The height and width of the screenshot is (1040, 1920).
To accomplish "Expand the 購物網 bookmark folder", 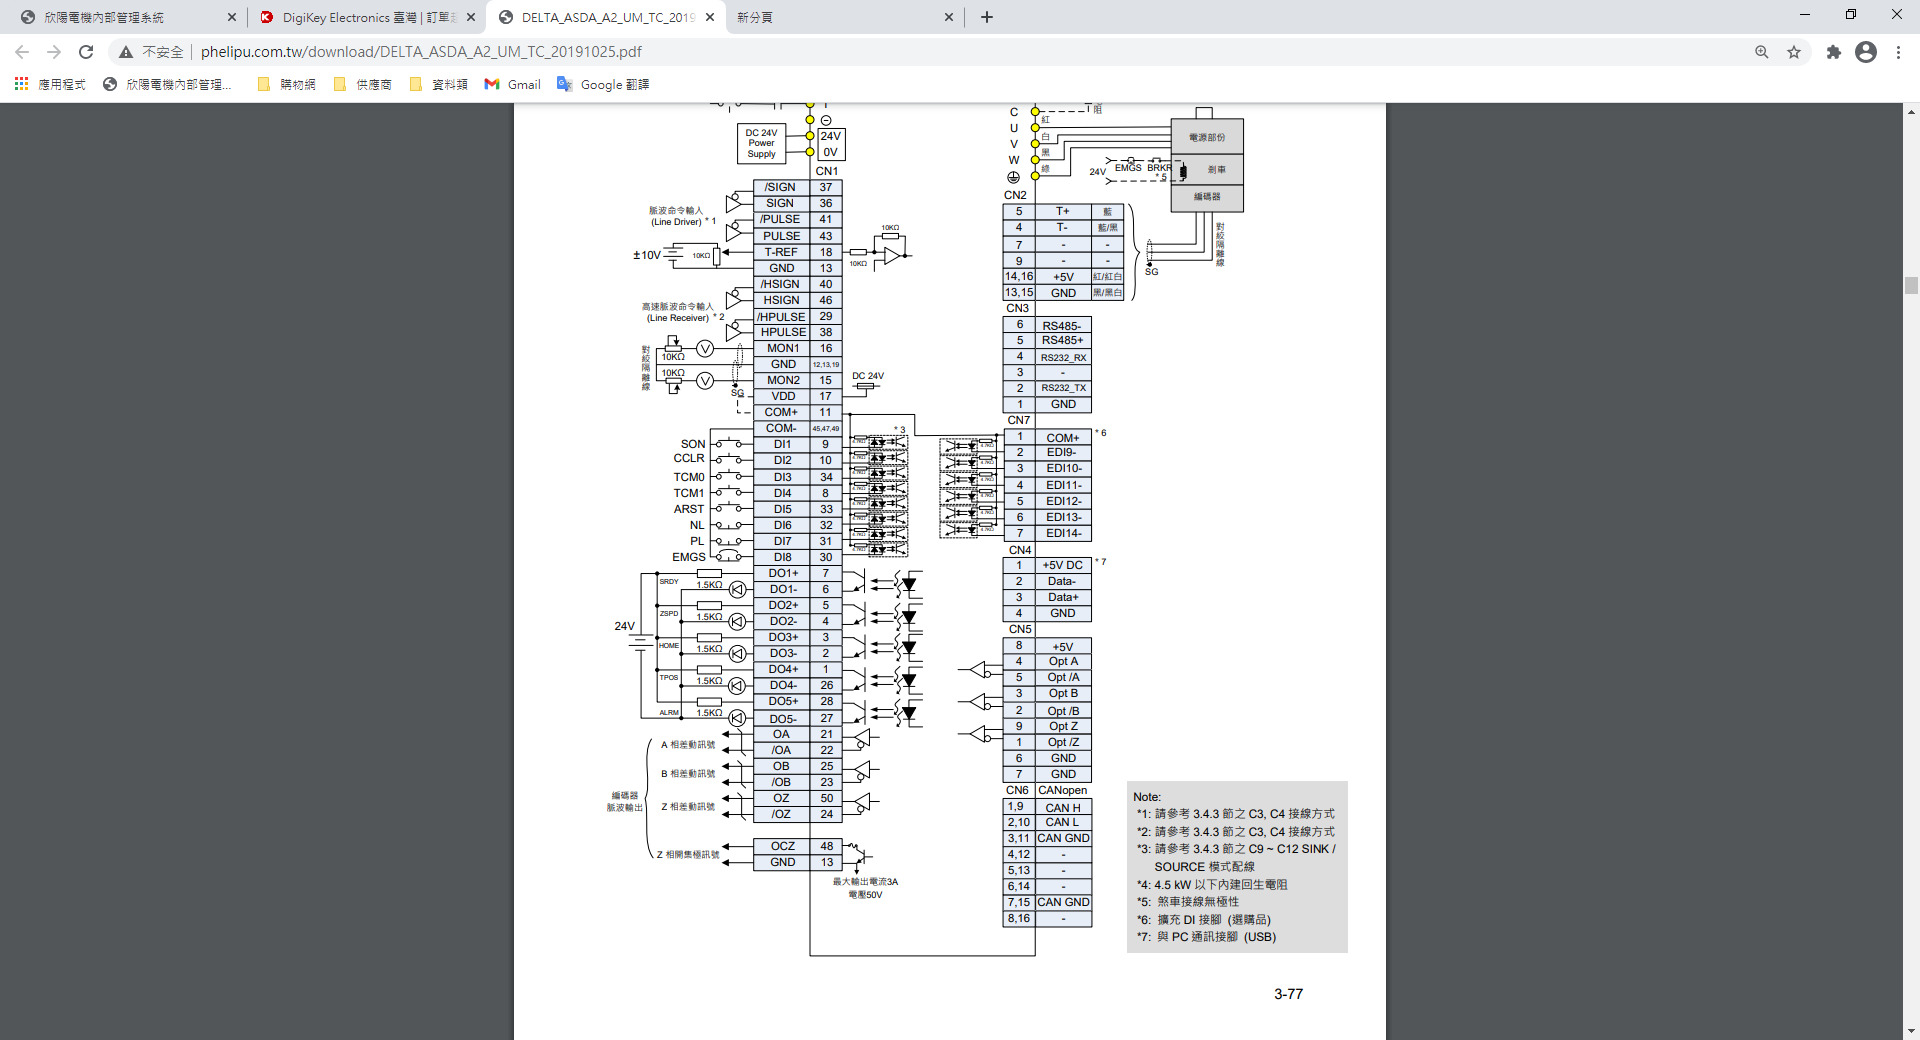I will point(287,84).
